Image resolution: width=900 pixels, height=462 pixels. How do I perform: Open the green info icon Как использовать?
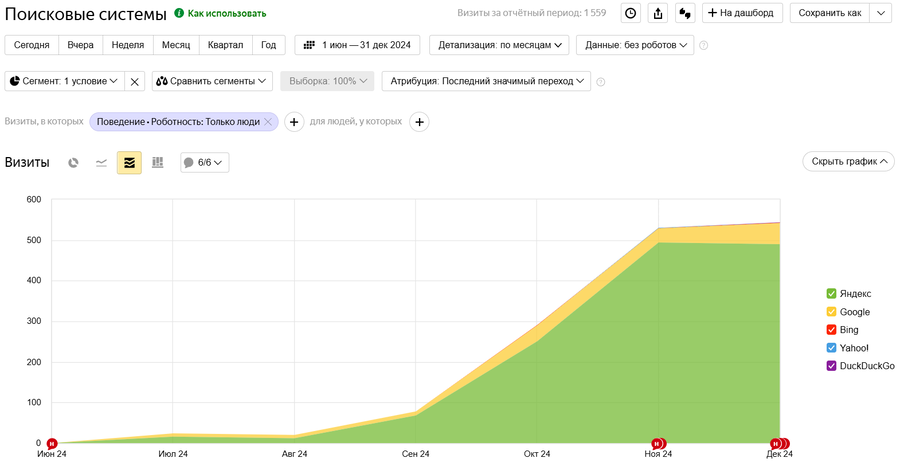point(179,13)
